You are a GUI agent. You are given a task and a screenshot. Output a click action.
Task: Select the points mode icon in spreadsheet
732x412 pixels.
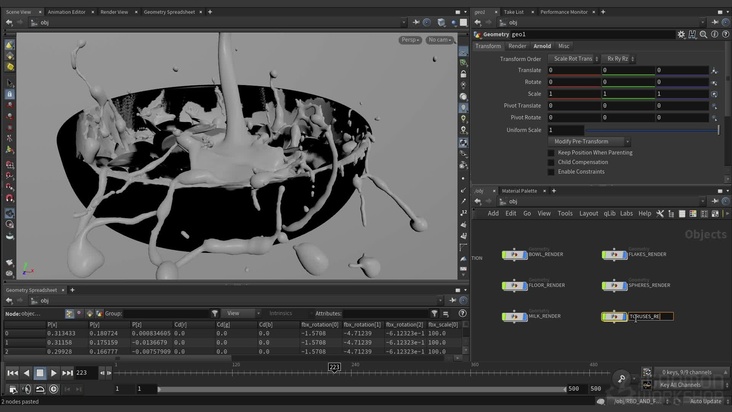click(70, 314)
